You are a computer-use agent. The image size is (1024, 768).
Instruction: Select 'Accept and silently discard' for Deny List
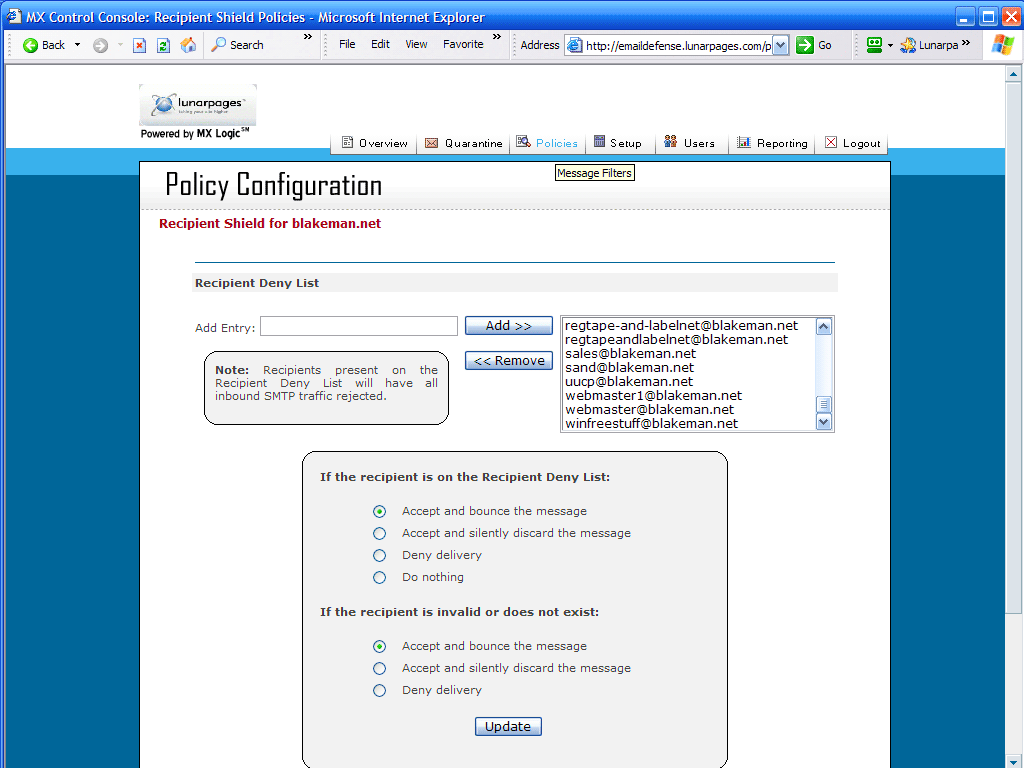(379, 533)
